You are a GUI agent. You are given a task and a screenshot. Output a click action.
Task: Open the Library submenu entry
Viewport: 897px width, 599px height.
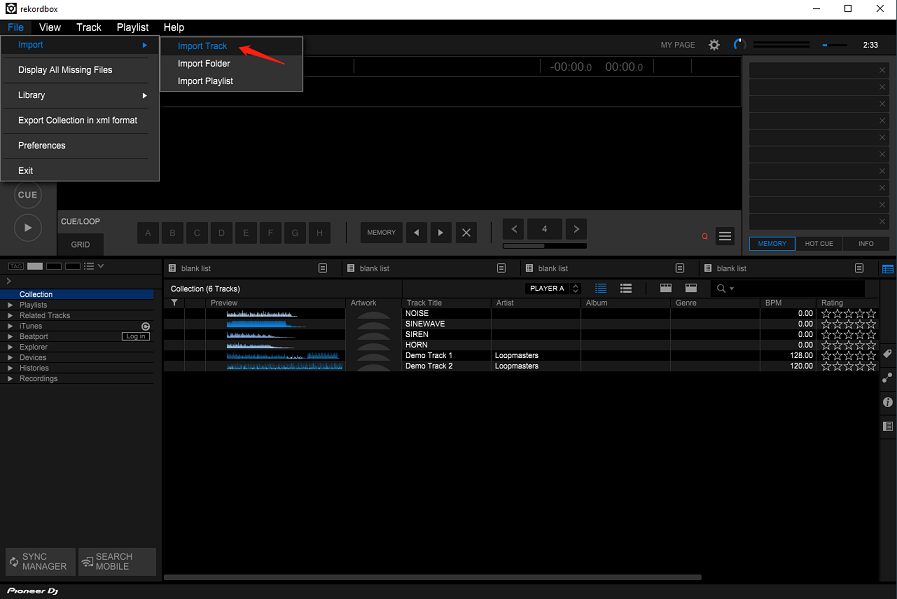click(80, 95)
